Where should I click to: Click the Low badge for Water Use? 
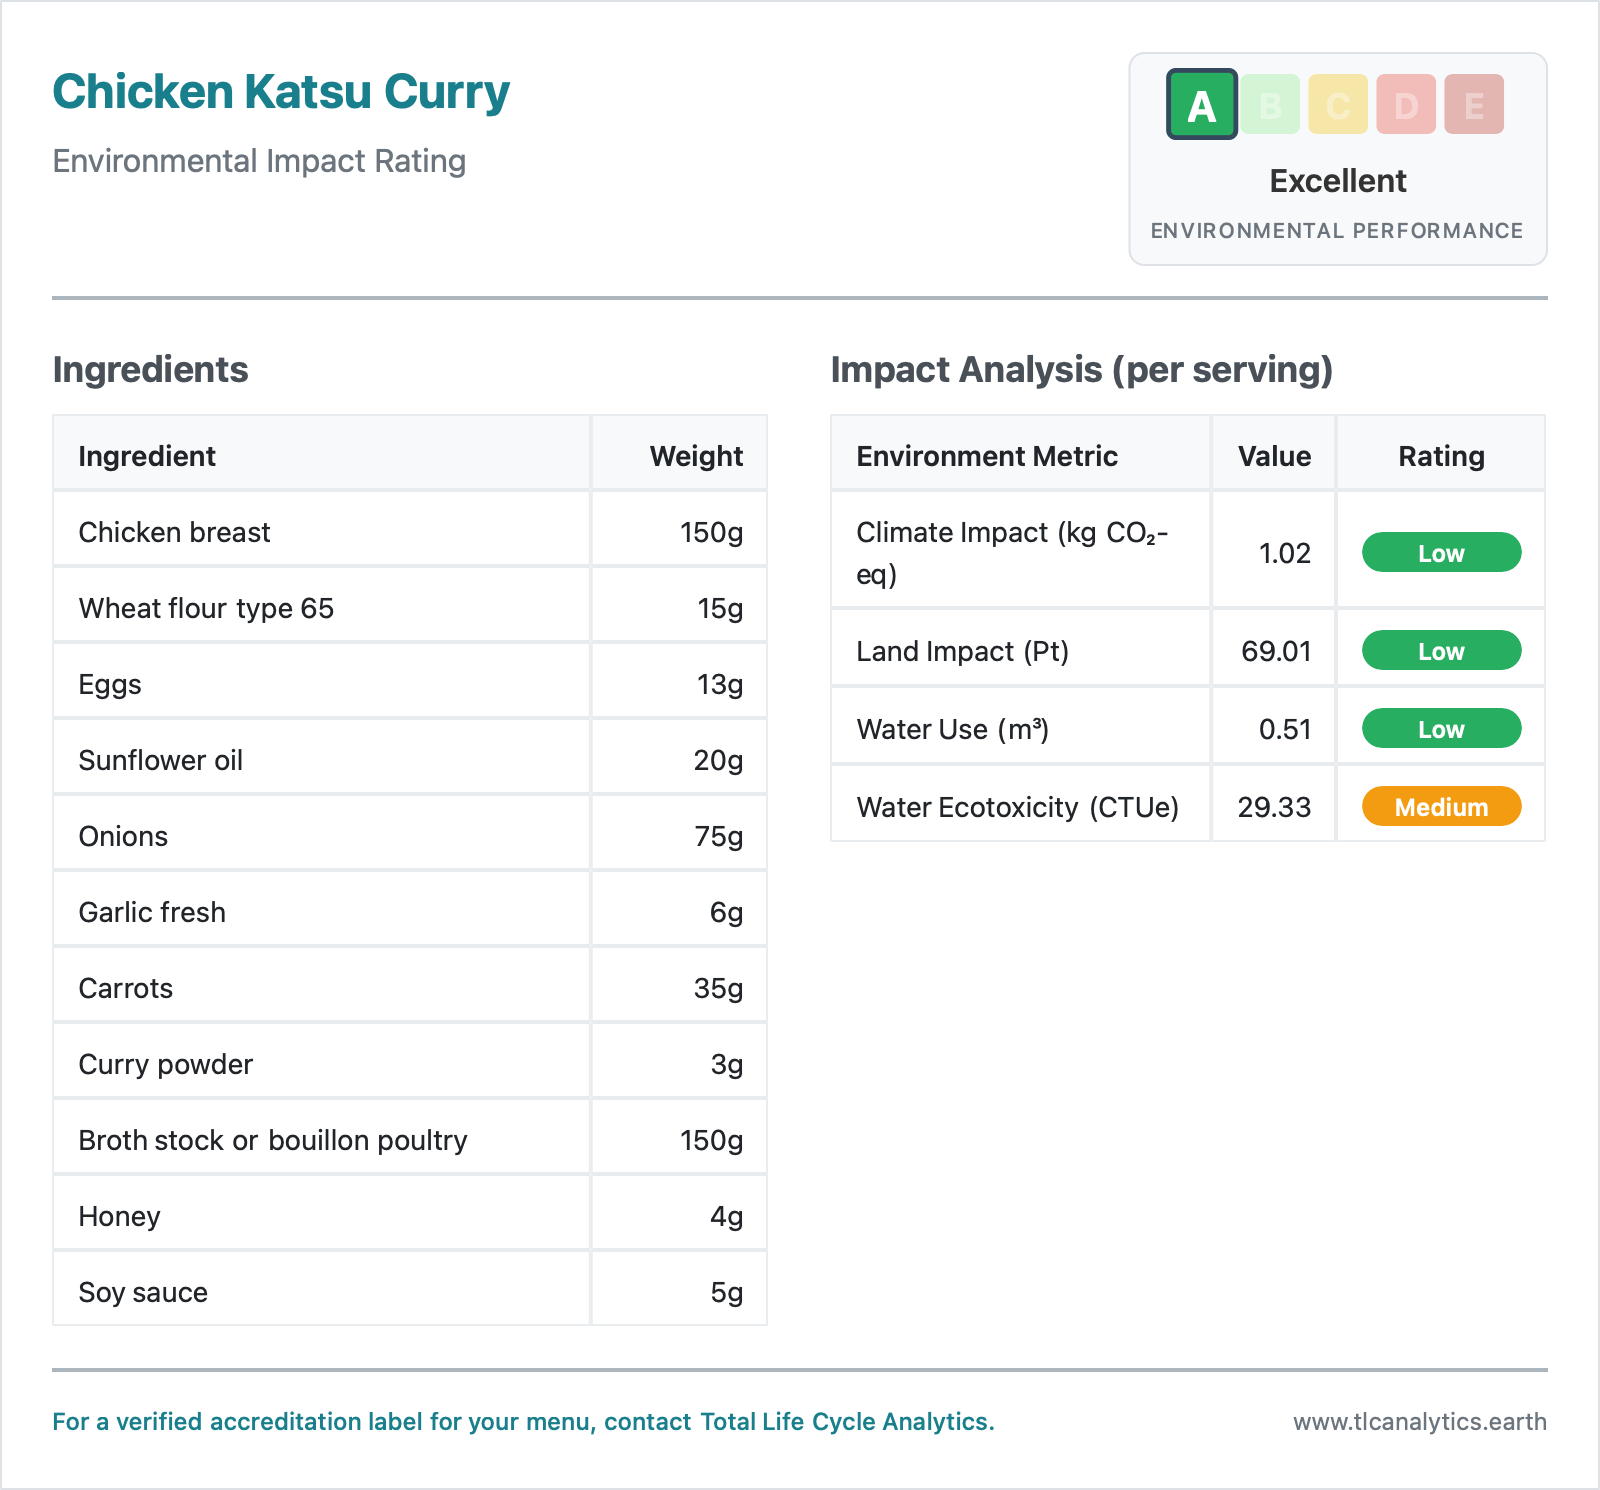[x=1441, y=729]
